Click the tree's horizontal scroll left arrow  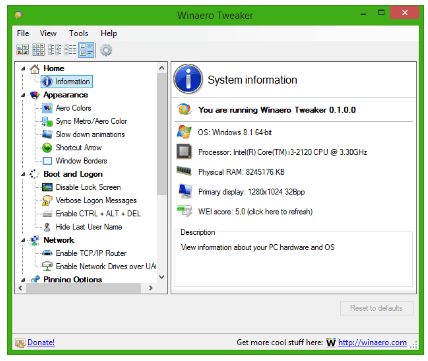pyautogui.click(x=20, y=288)
